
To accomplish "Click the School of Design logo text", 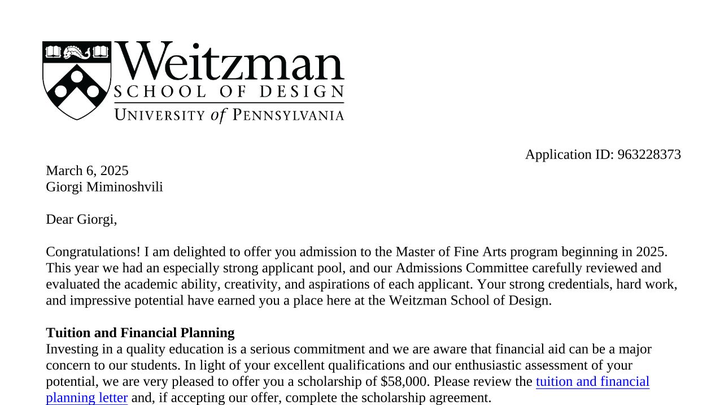I will pos(229,92).
